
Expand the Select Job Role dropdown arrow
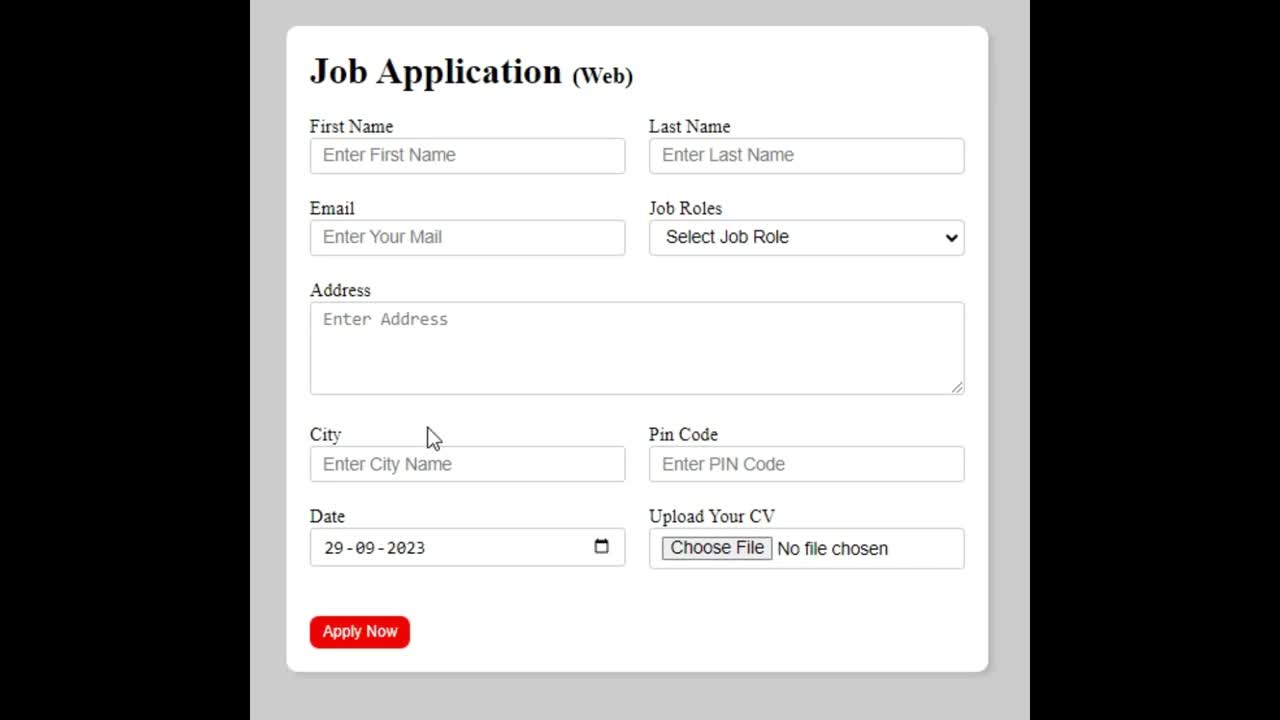(x=951, y=238)
